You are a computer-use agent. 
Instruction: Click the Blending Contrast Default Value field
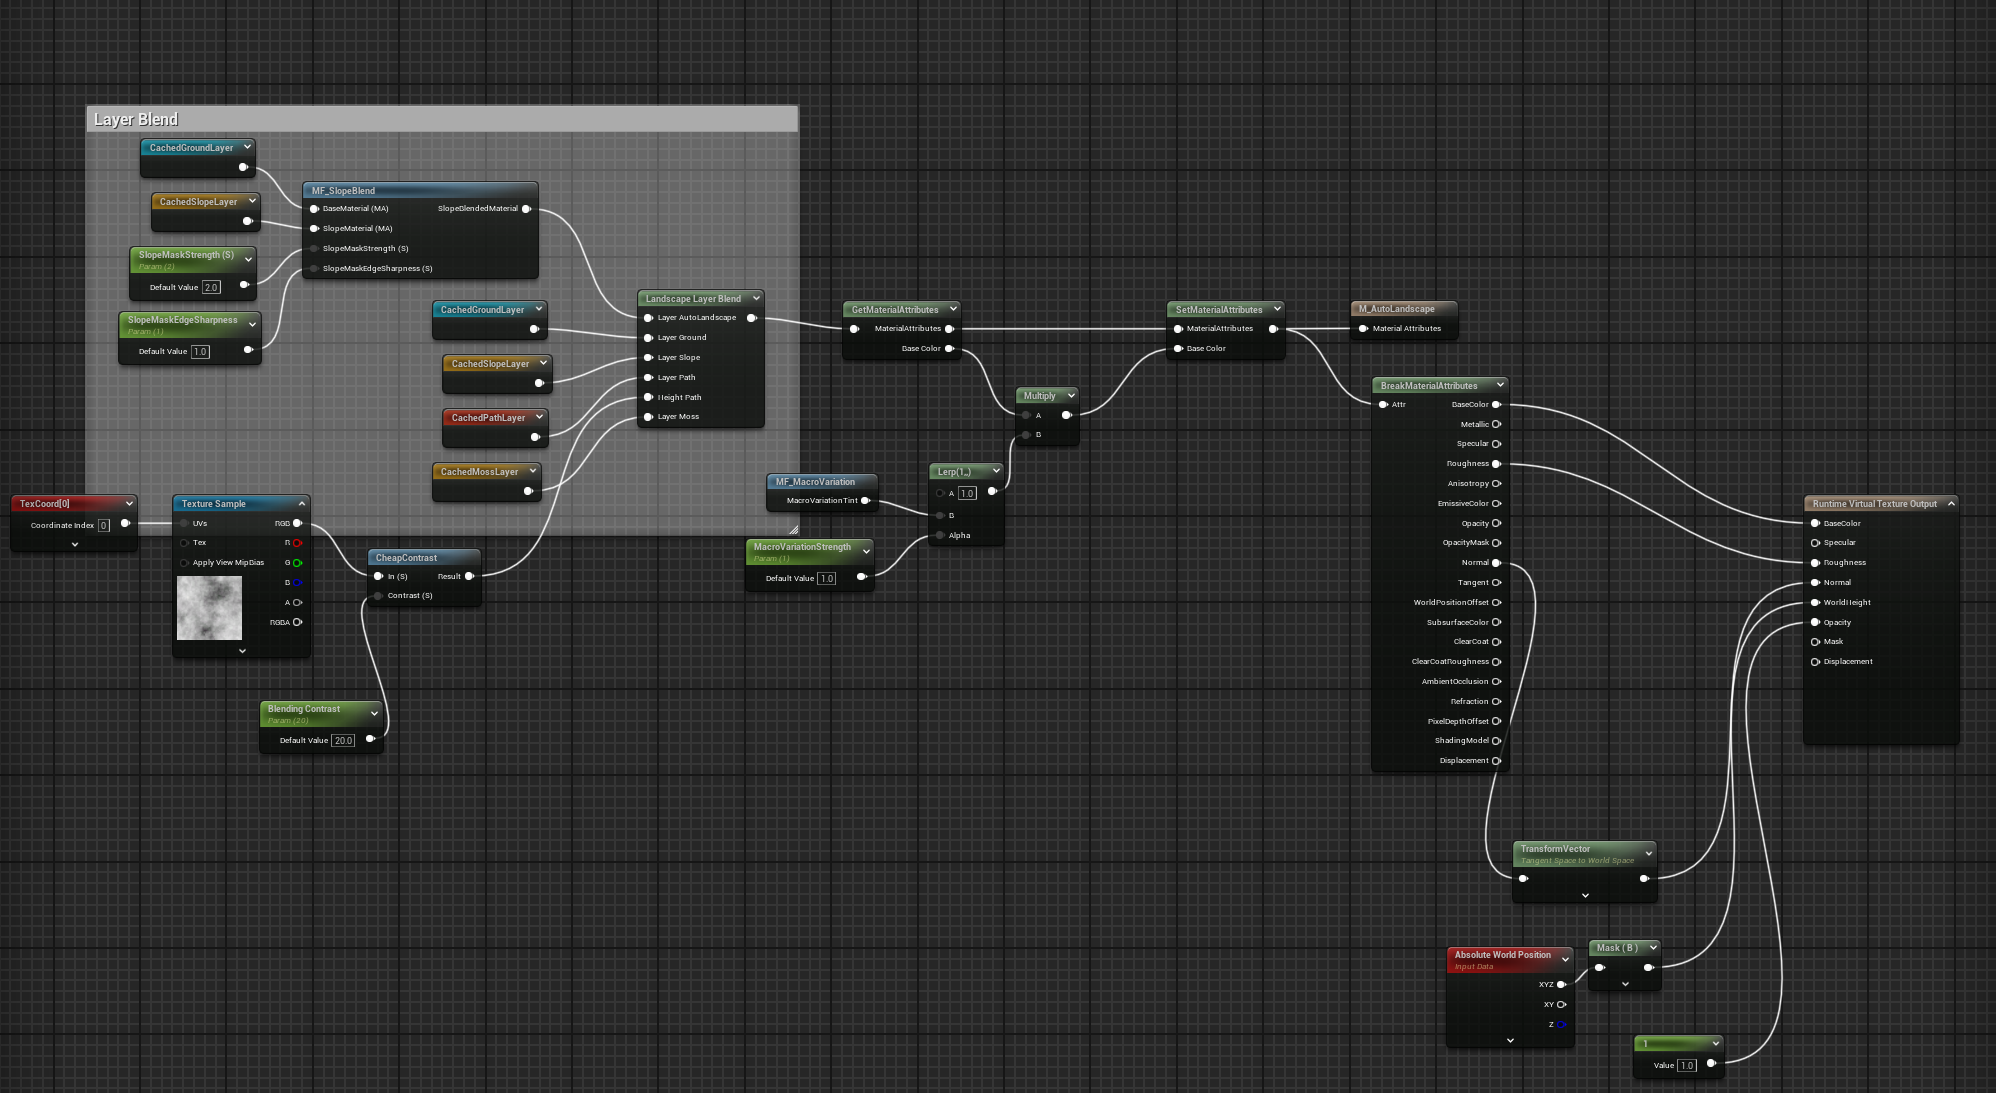click(x=343, y=741)
